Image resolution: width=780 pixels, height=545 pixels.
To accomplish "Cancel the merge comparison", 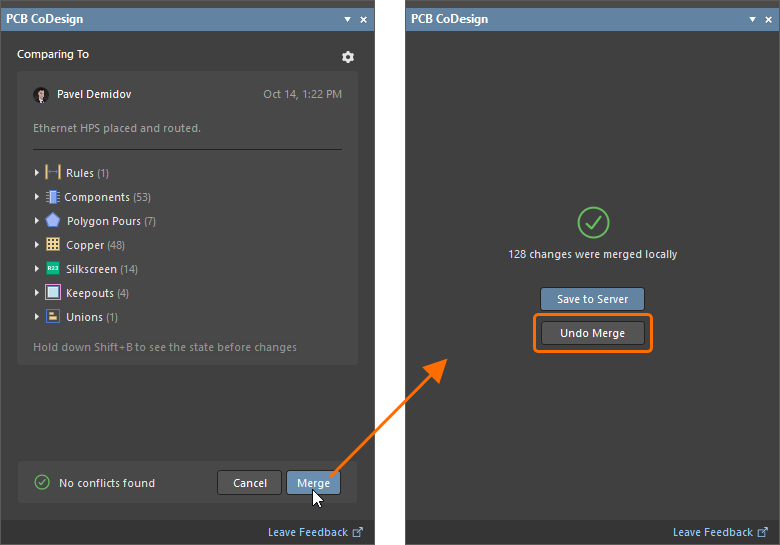I will point(250,483).
